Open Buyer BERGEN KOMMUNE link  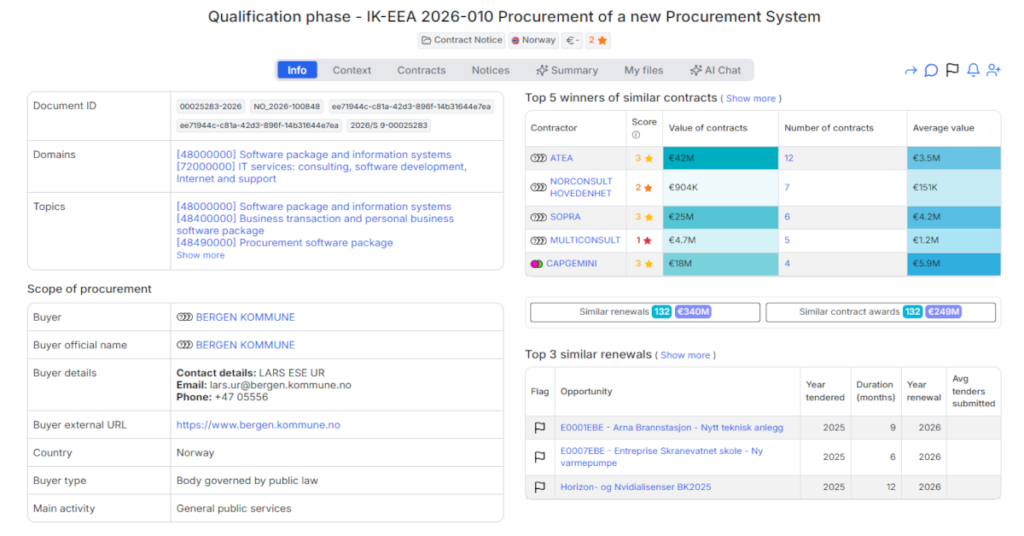(x=246, y=317)
